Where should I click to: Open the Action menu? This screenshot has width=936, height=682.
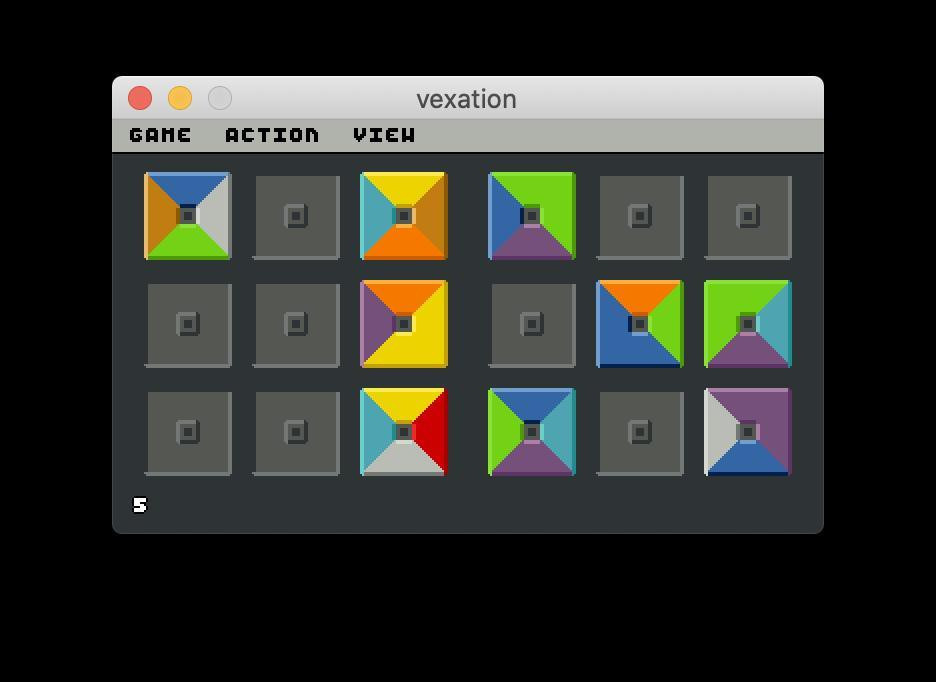(272, 135)
